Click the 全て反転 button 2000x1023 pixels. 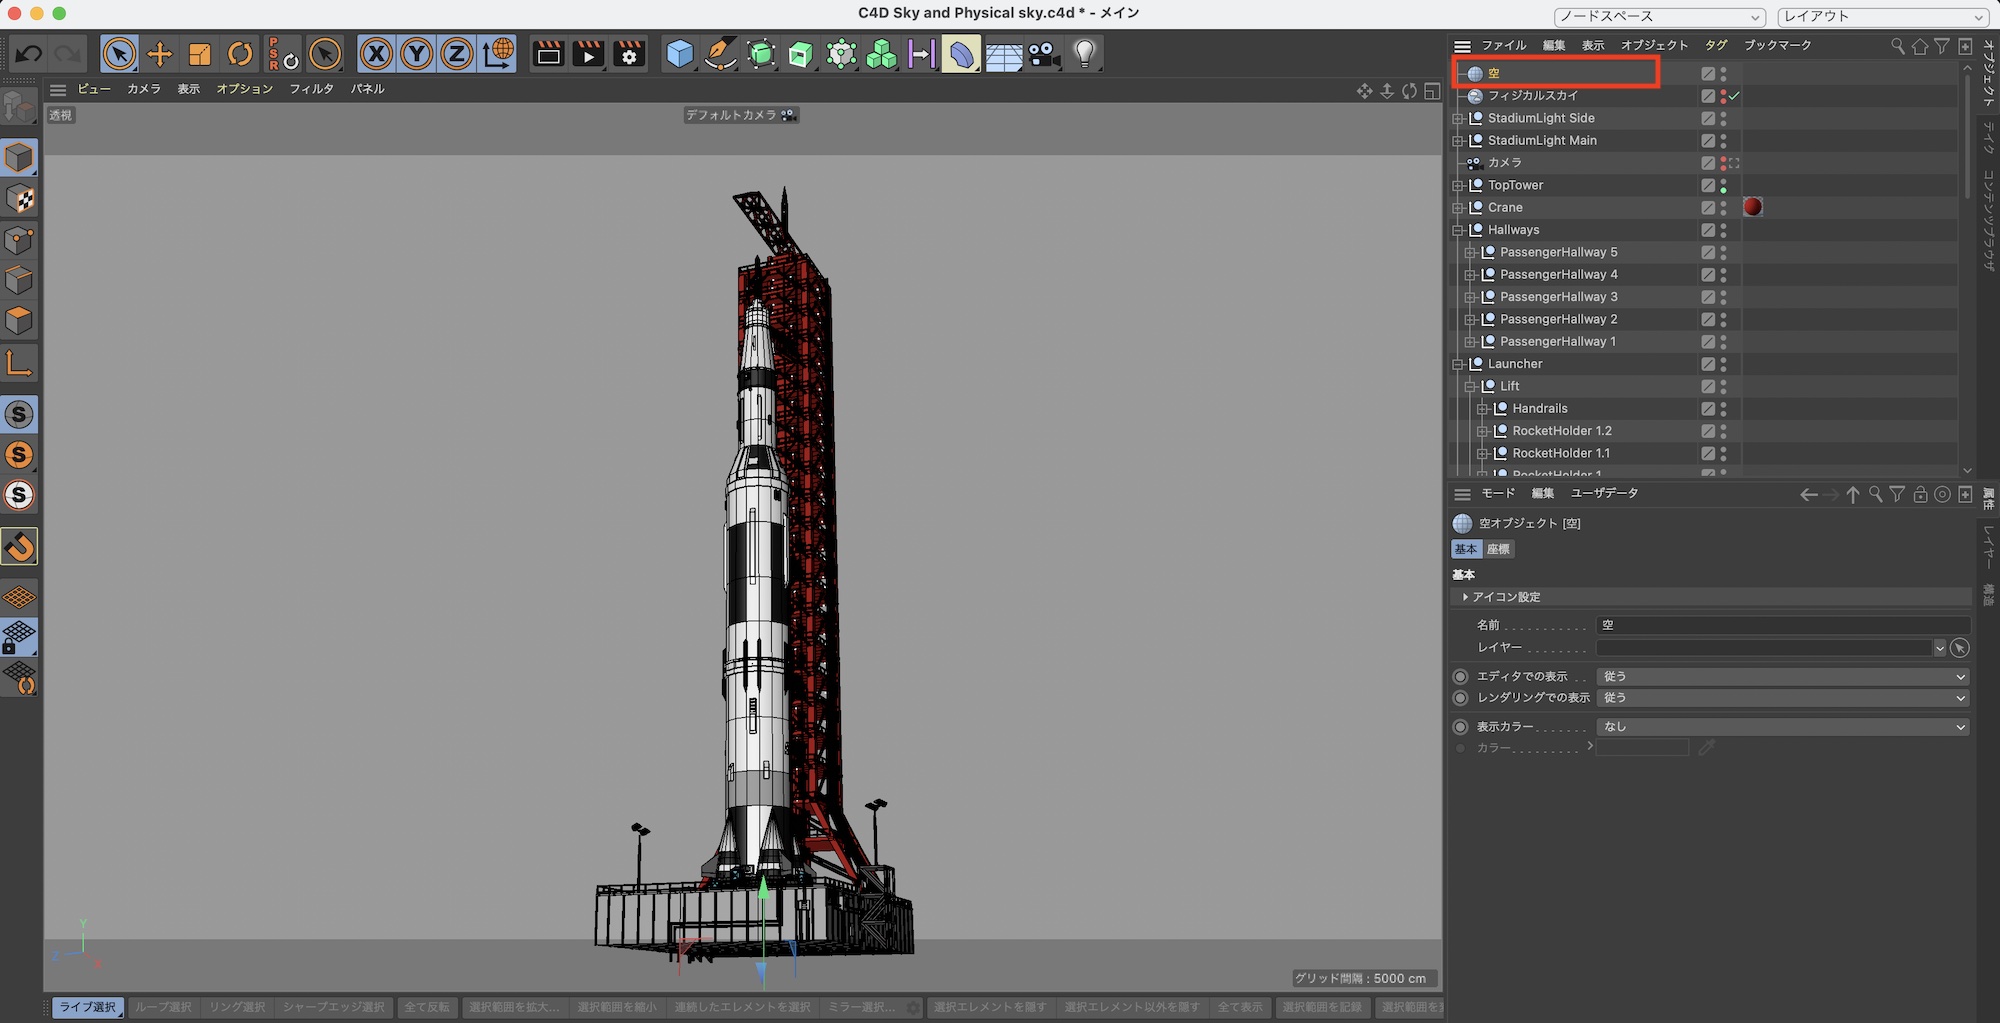(x=427, y=1007)
